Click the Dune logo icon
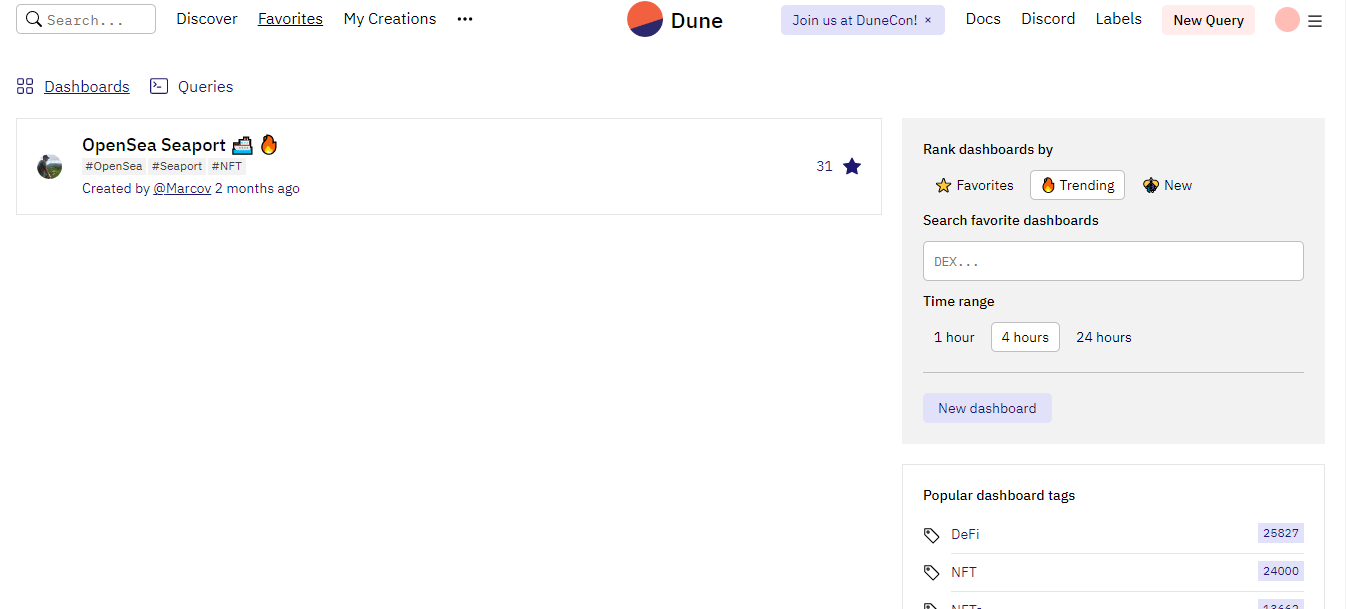 [645, 19]
